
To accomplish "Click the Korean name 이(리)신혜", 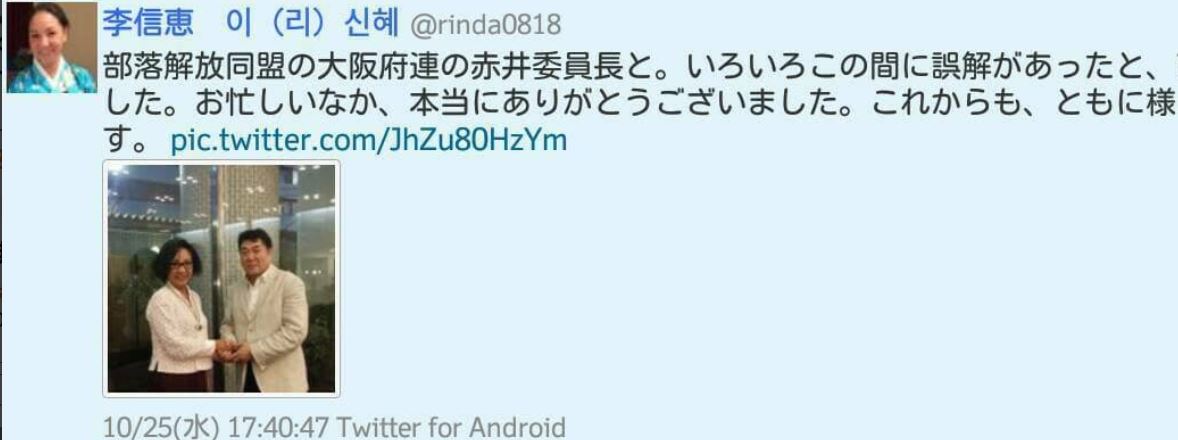I will 312,23.
